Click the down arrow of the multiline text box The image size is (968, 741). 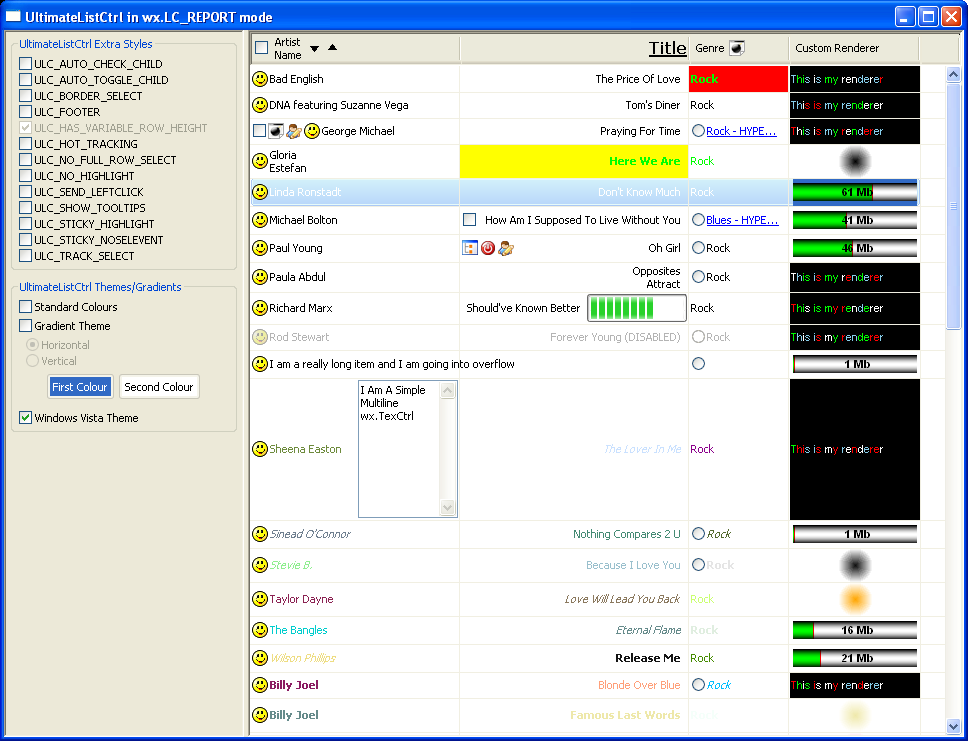(448, 508)
